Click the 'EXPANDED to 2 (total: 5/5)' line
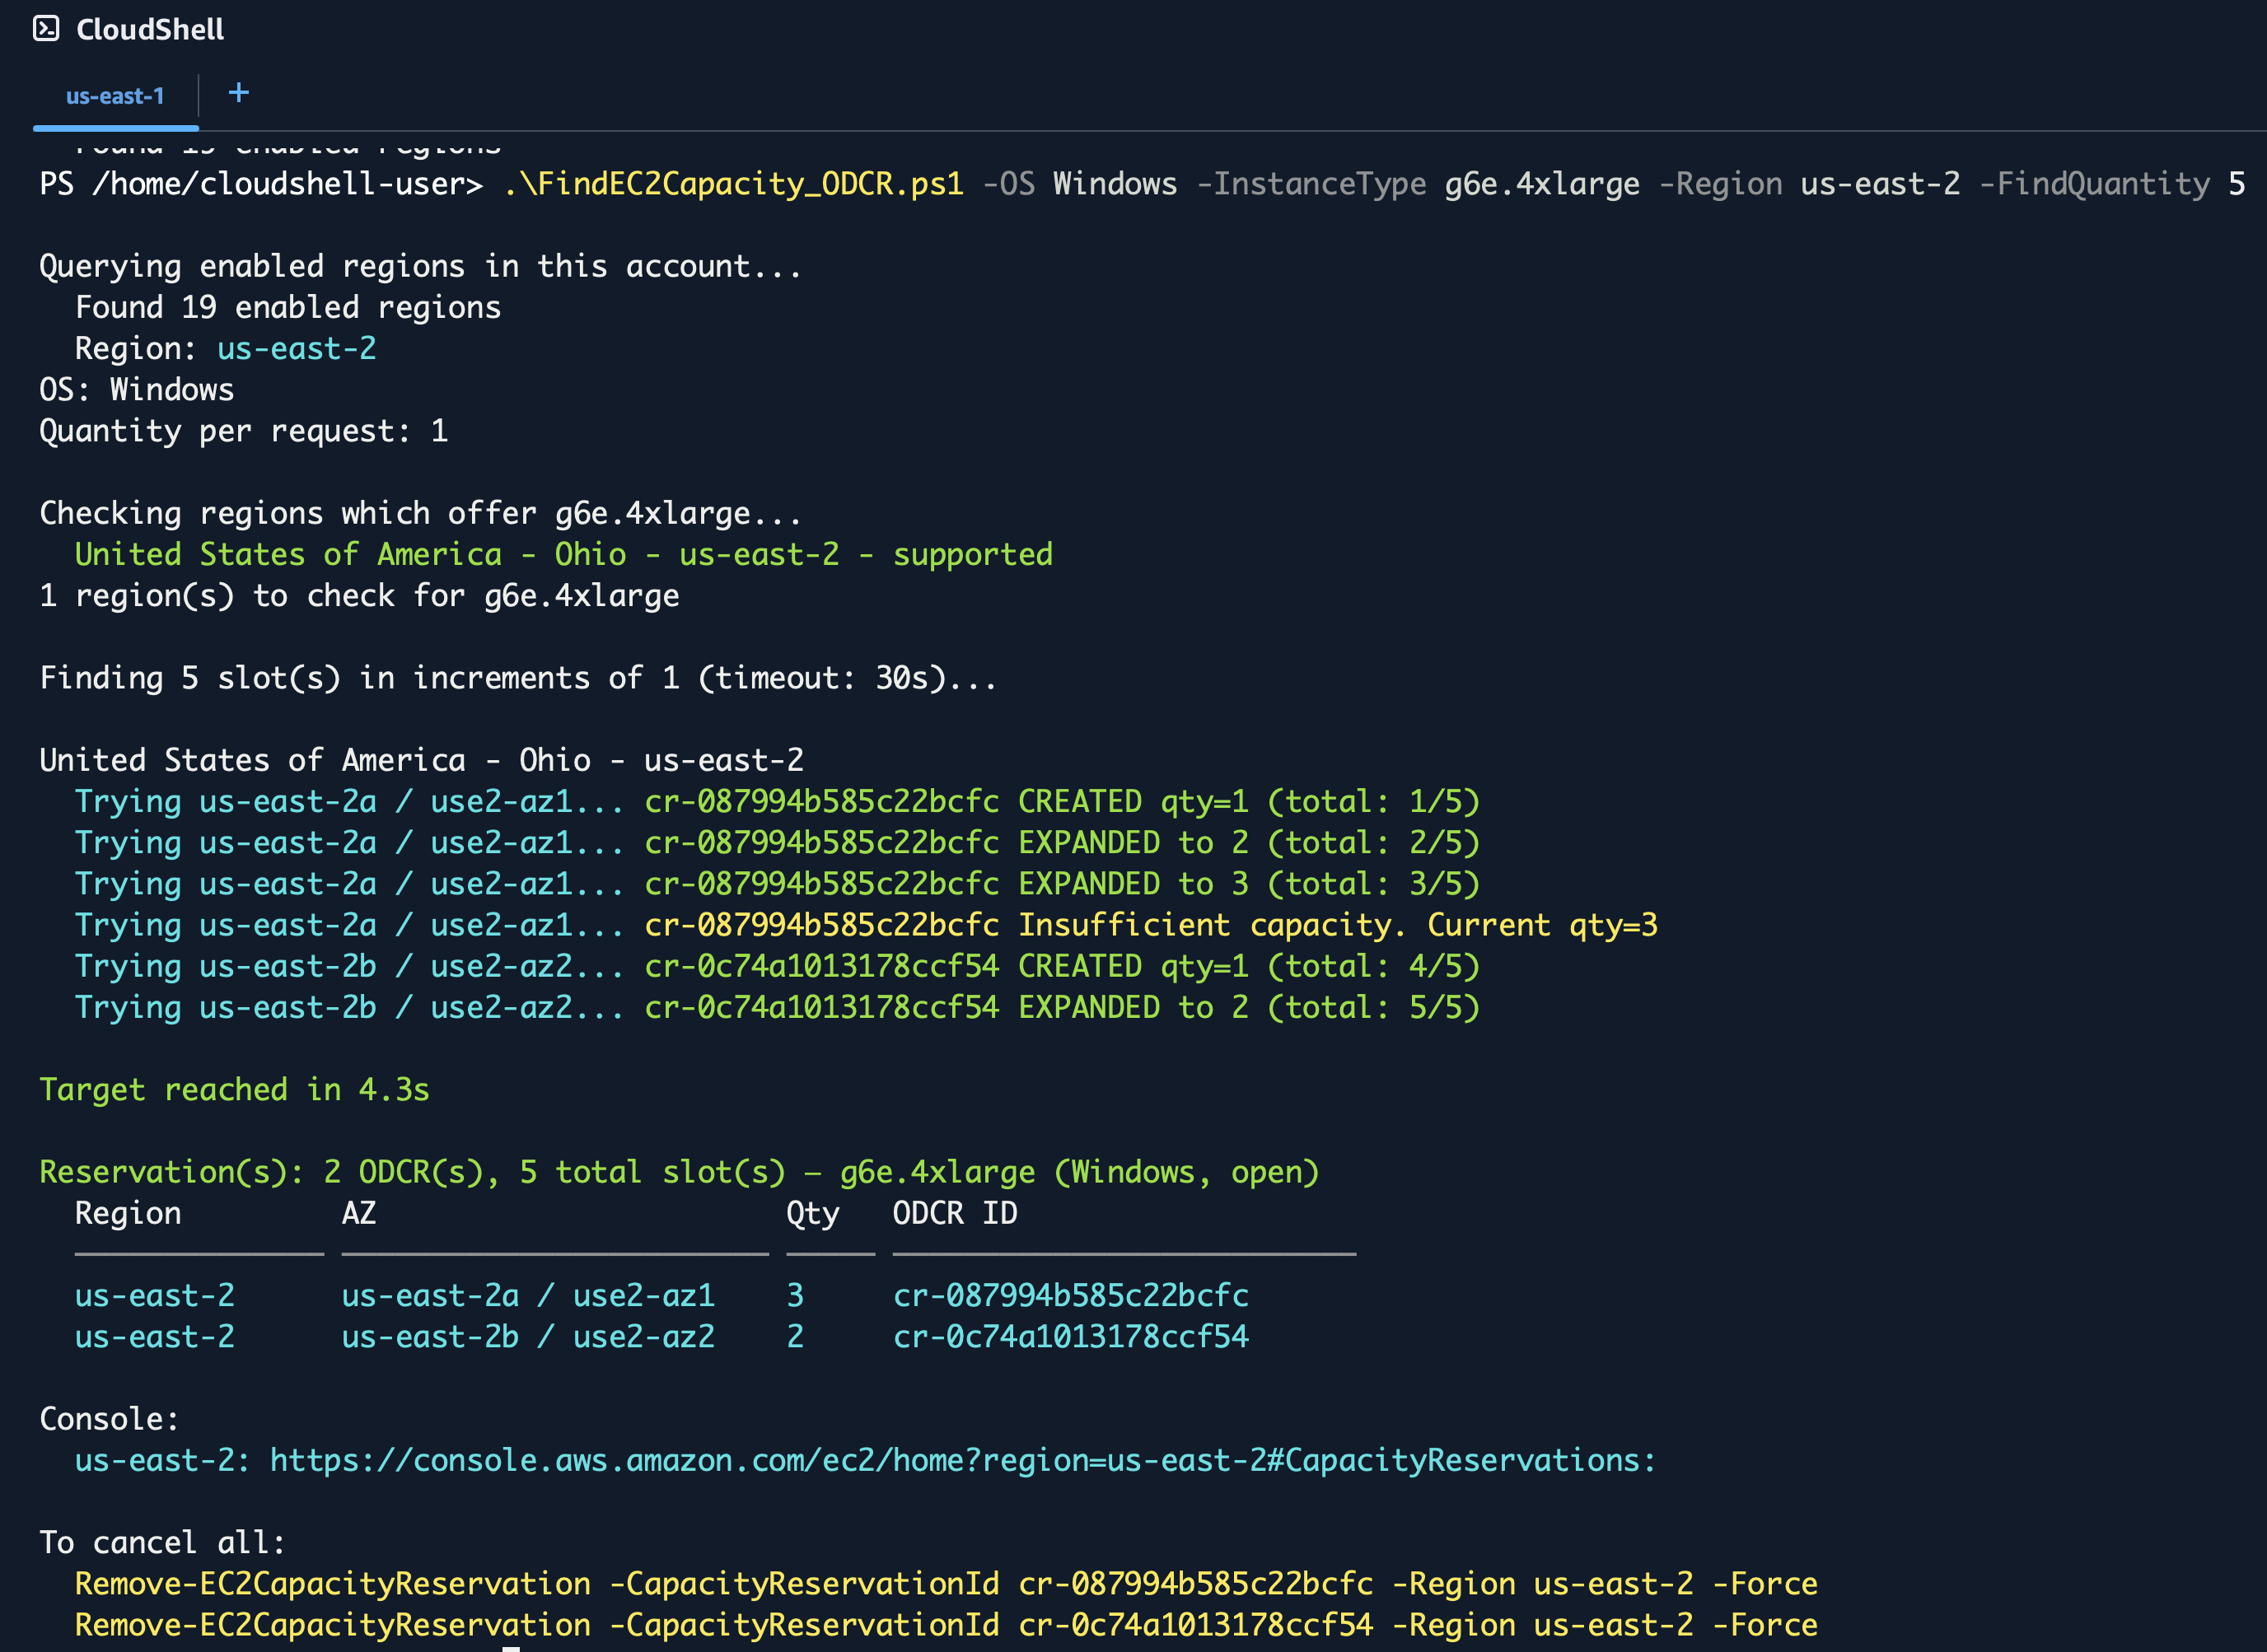 click(x=777, y=1007)
